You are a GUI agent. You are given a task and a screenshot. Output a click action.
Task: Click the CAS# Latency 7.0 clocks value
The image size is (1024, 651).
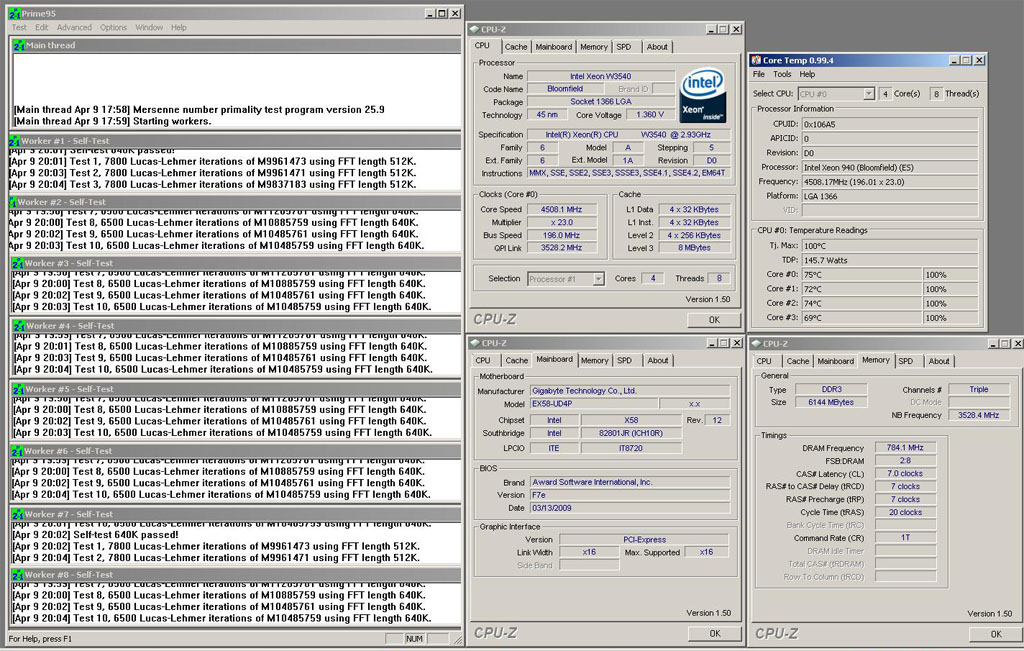(x=905, y=473)
